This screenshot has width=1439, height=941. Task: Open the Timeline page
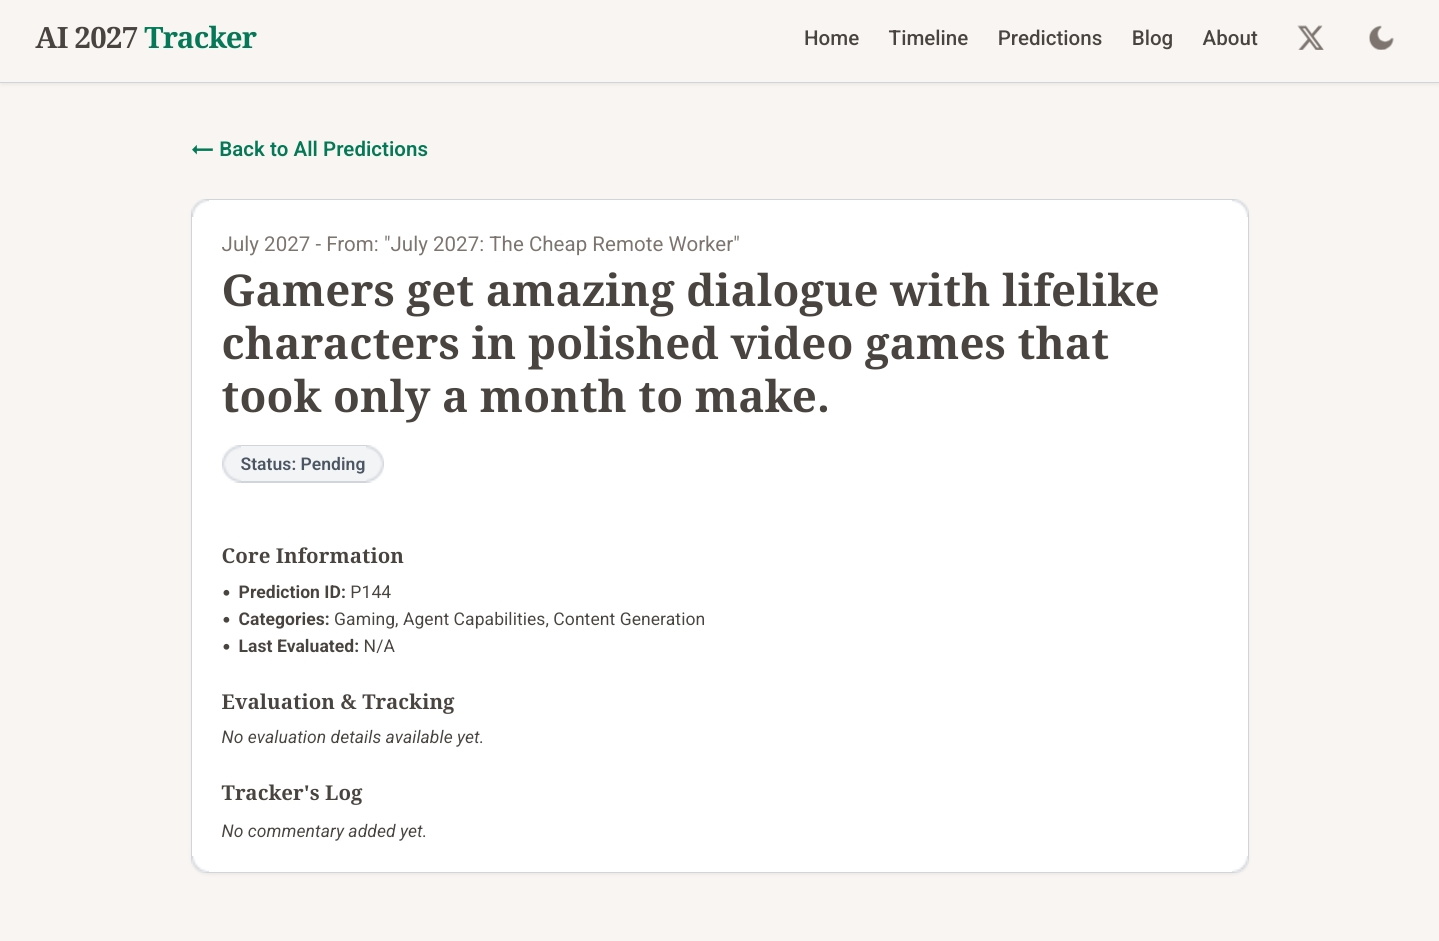point(928,38)
